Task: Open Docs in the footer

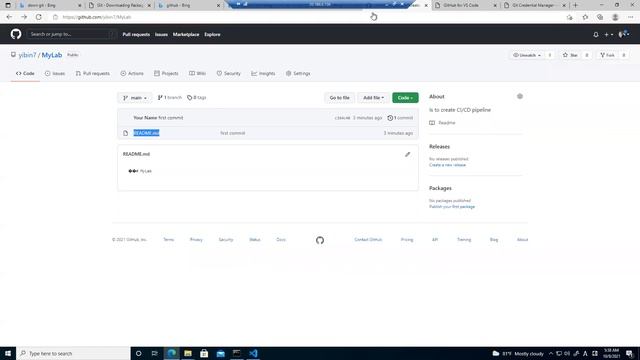Action: pyautogui.click(x=281, y=240)
